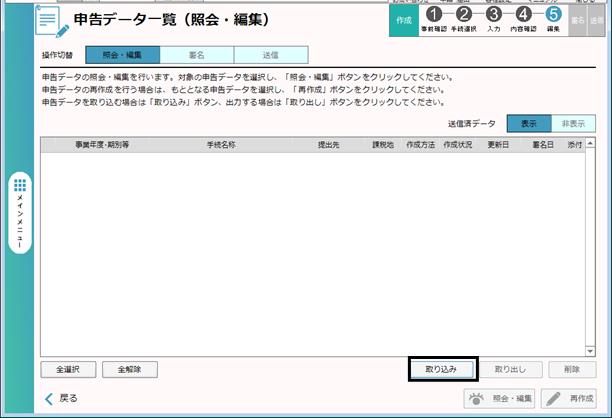
Task: Sort by 手続名称 column header
Action: click(221, 145)
